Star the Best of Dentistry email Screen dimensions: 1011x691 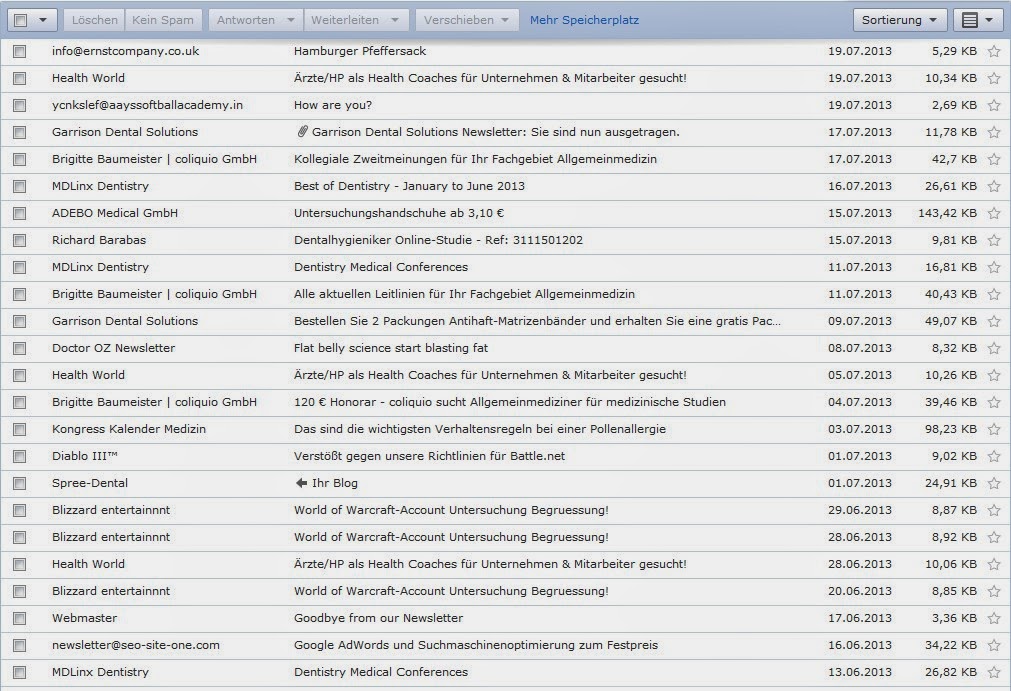(994, 186)
